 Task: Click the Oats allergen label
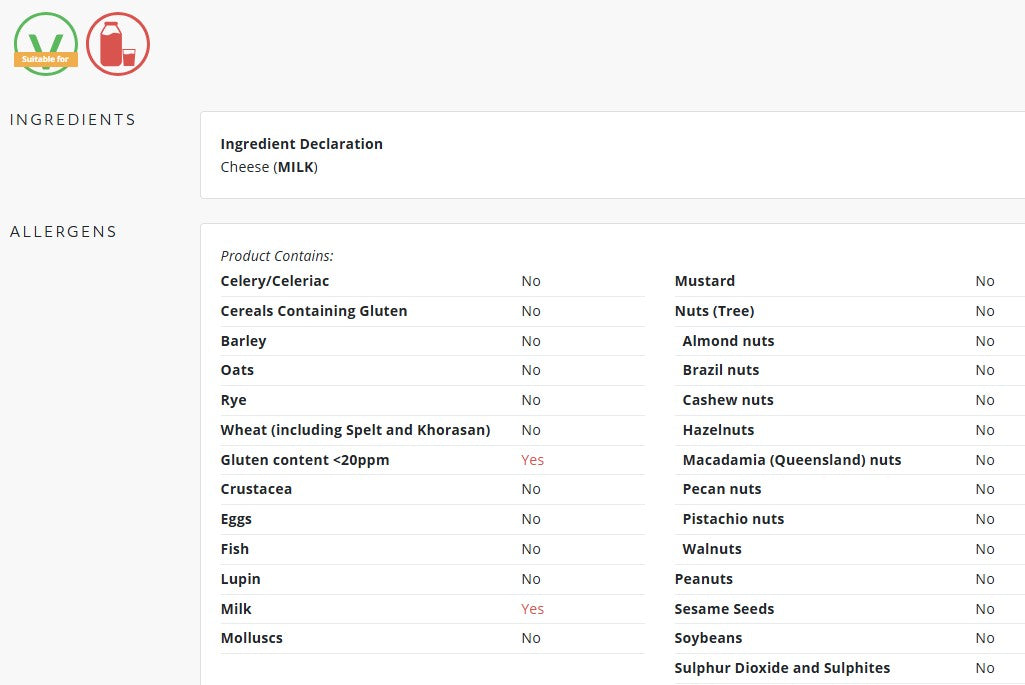(237, 370)
